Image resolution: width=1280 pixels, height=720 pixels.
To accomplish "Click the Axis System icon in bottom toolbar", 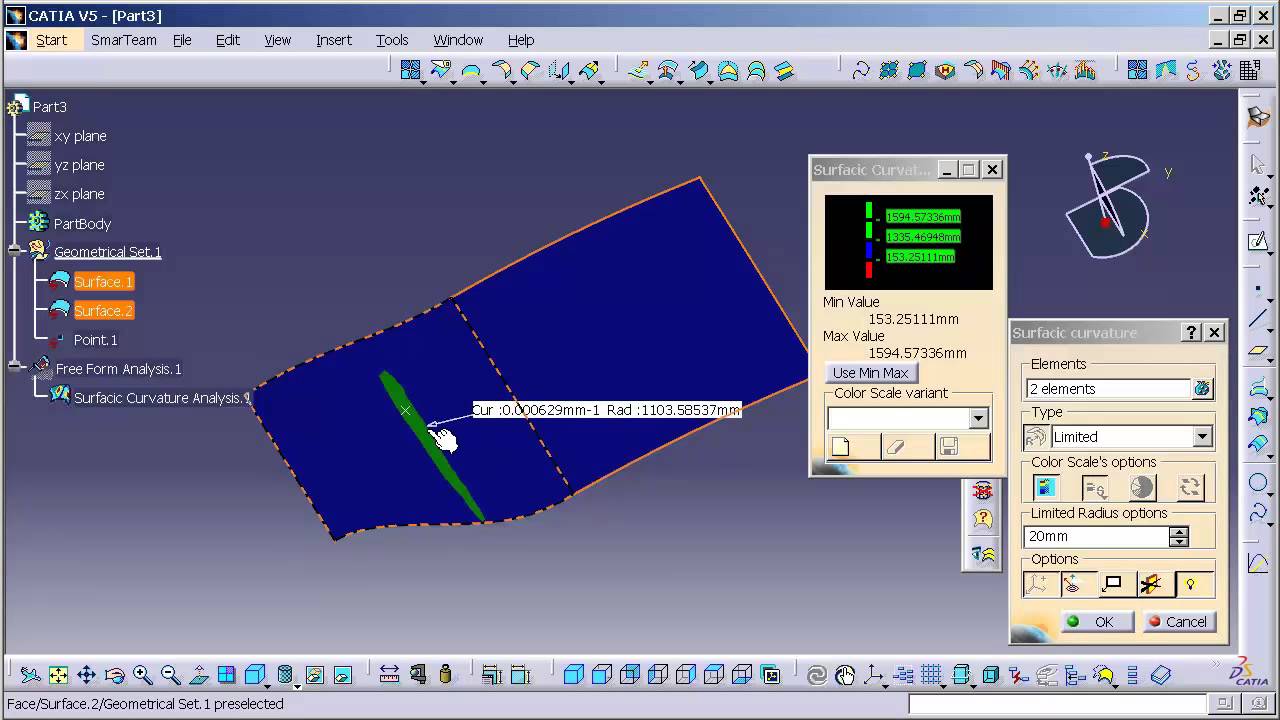I will [873, 675].
